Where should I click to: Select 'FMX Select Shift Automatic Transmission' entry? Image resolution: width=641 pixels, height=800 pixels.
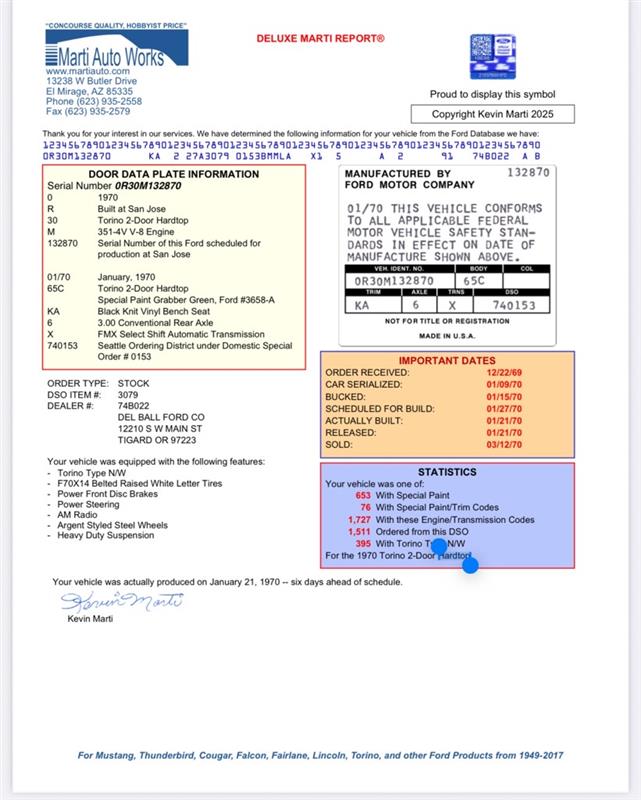[181, 334]
